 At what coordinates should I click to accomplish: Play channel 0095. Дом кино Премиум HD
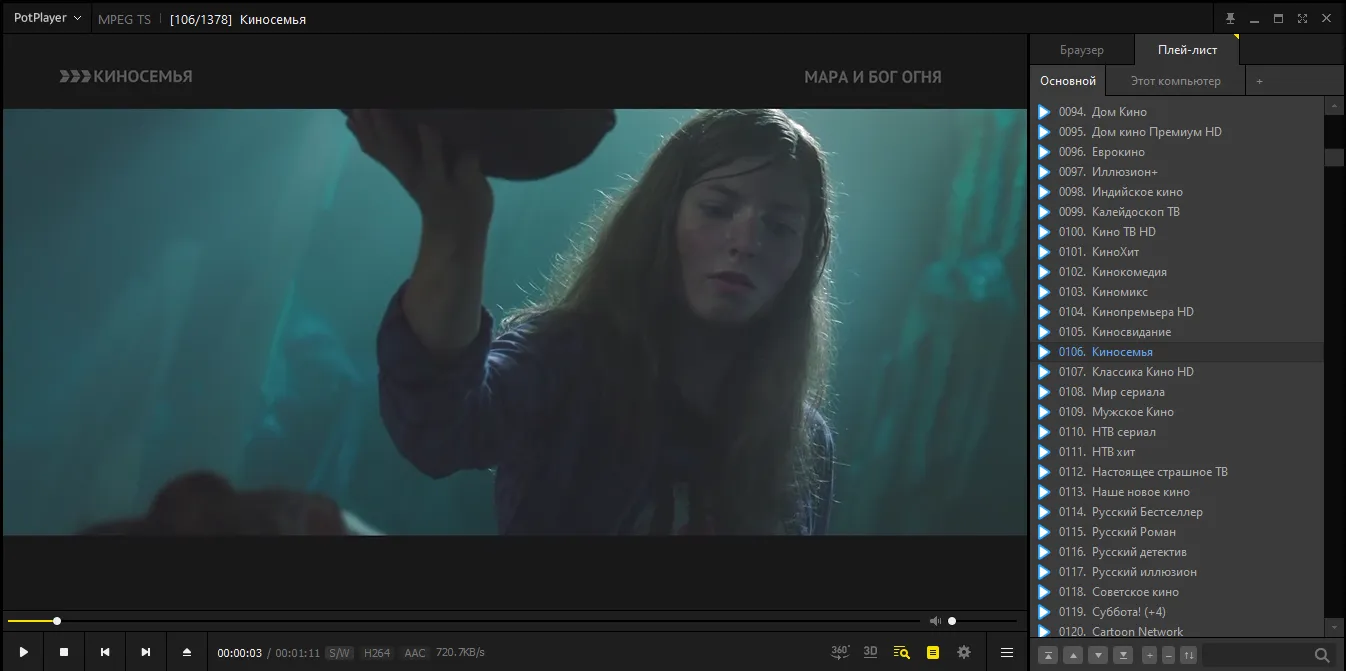(x=1176, y=132)
